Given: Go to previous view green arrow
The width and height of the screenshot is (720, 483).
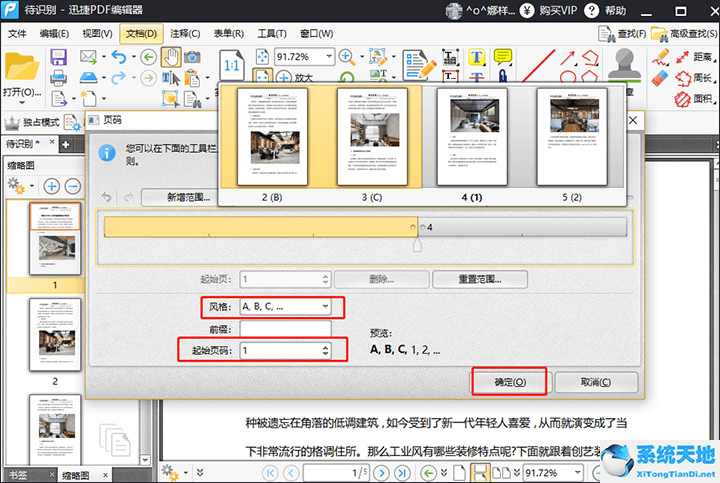Looking at the screenshot, I should coord(148,57).
